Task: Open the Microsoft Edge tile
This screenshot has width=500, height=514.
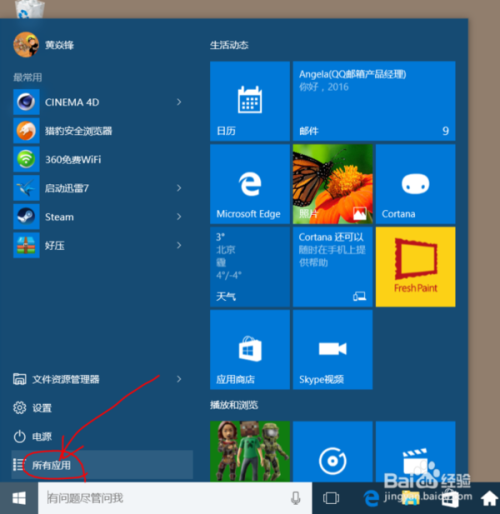Action: pos(250,184)
